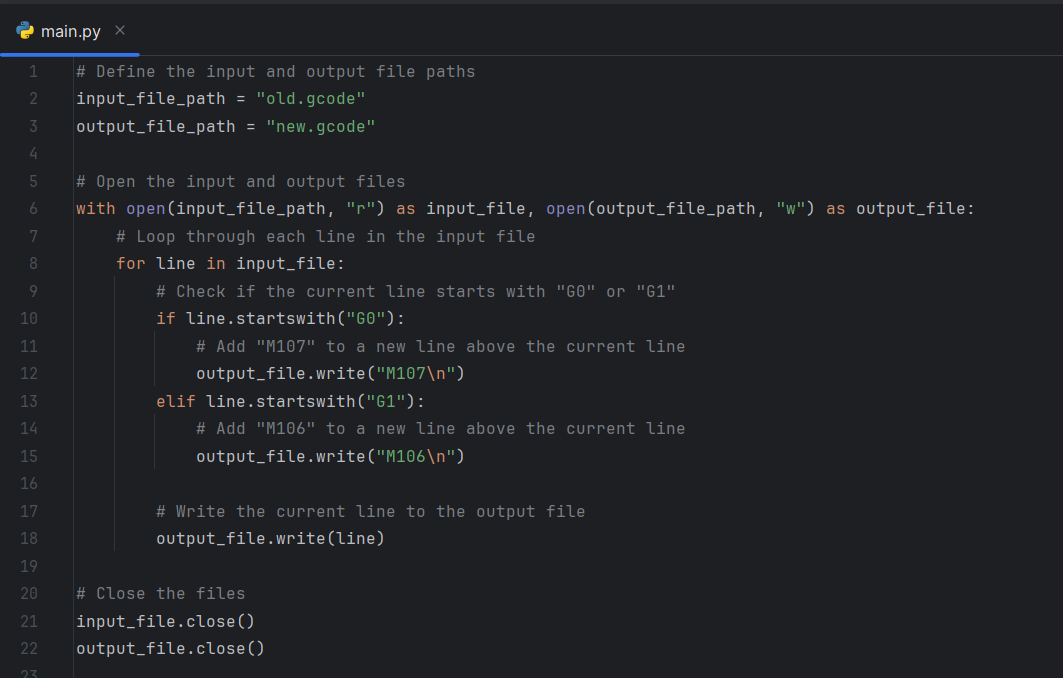Viewport: 1063px width, 678px height.
Task: Click the "with" keyword on line 6
Action: click(x=96, y=208)
